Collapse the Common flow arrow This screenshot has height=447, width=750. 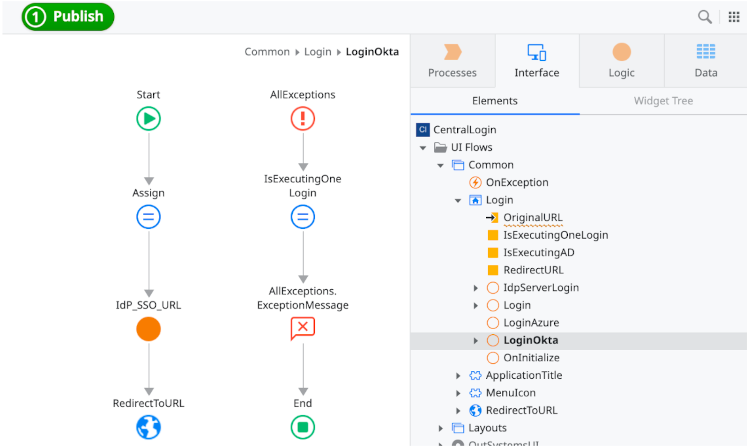coord(441,165)
